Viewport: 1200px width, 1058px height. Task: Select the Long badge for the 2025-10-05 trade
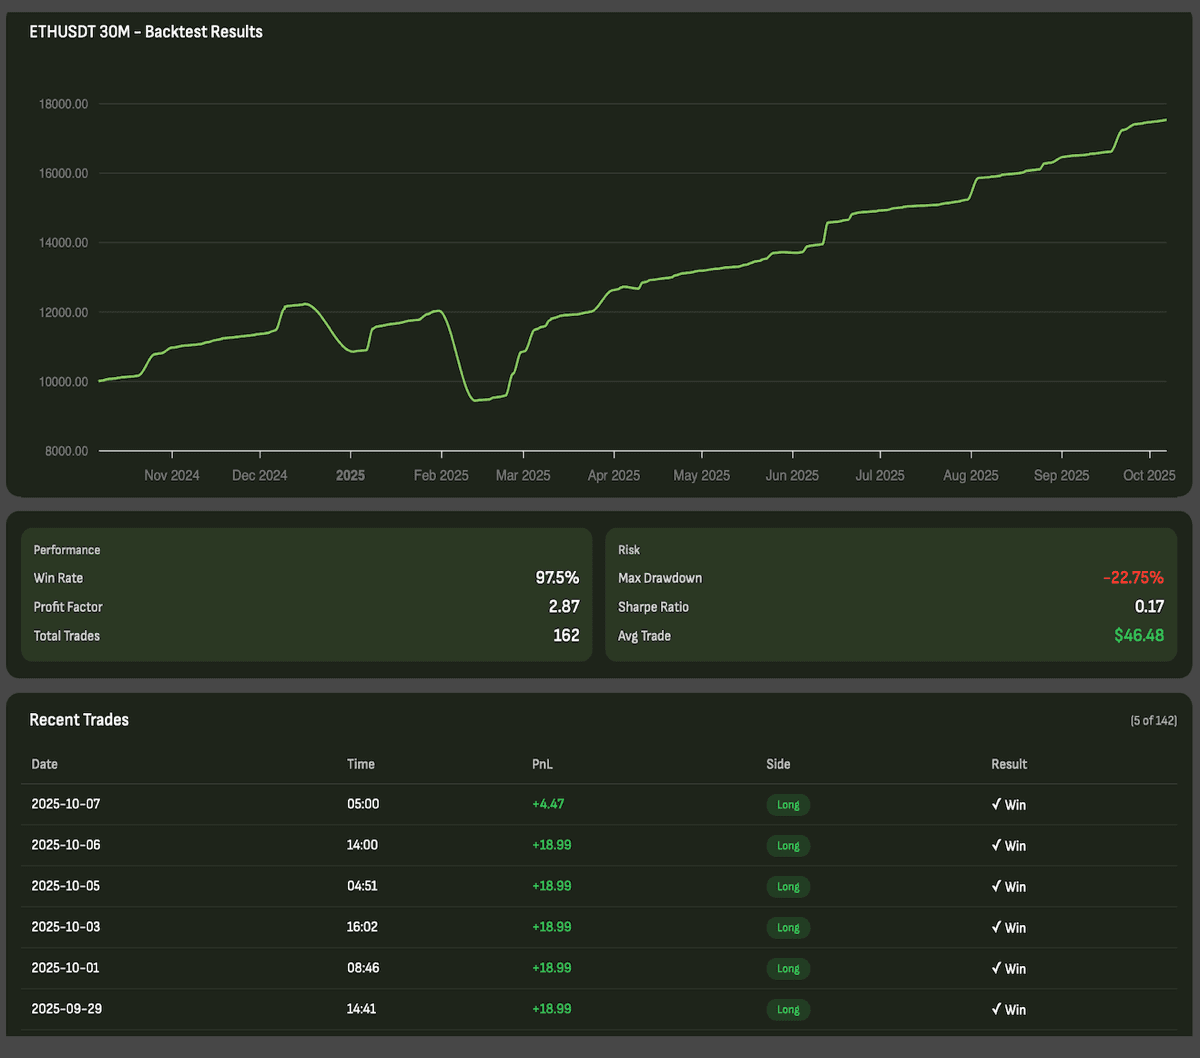[788, 886]
